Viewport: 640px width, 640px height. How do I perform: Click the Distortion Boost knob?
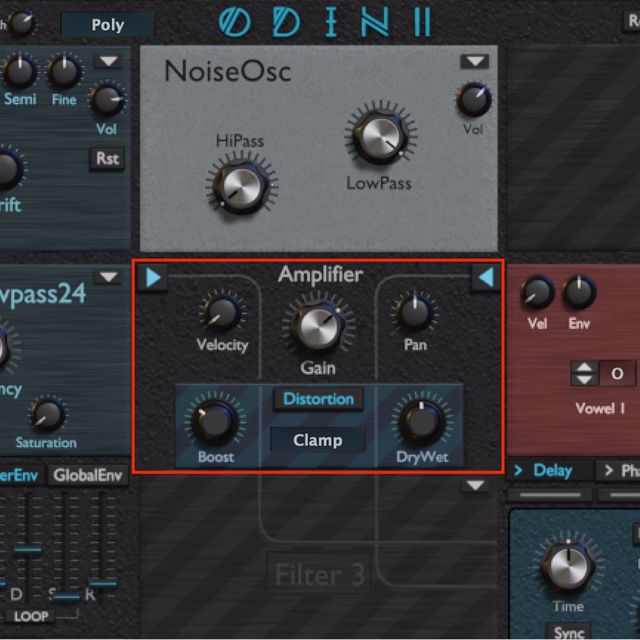point(215,422)
